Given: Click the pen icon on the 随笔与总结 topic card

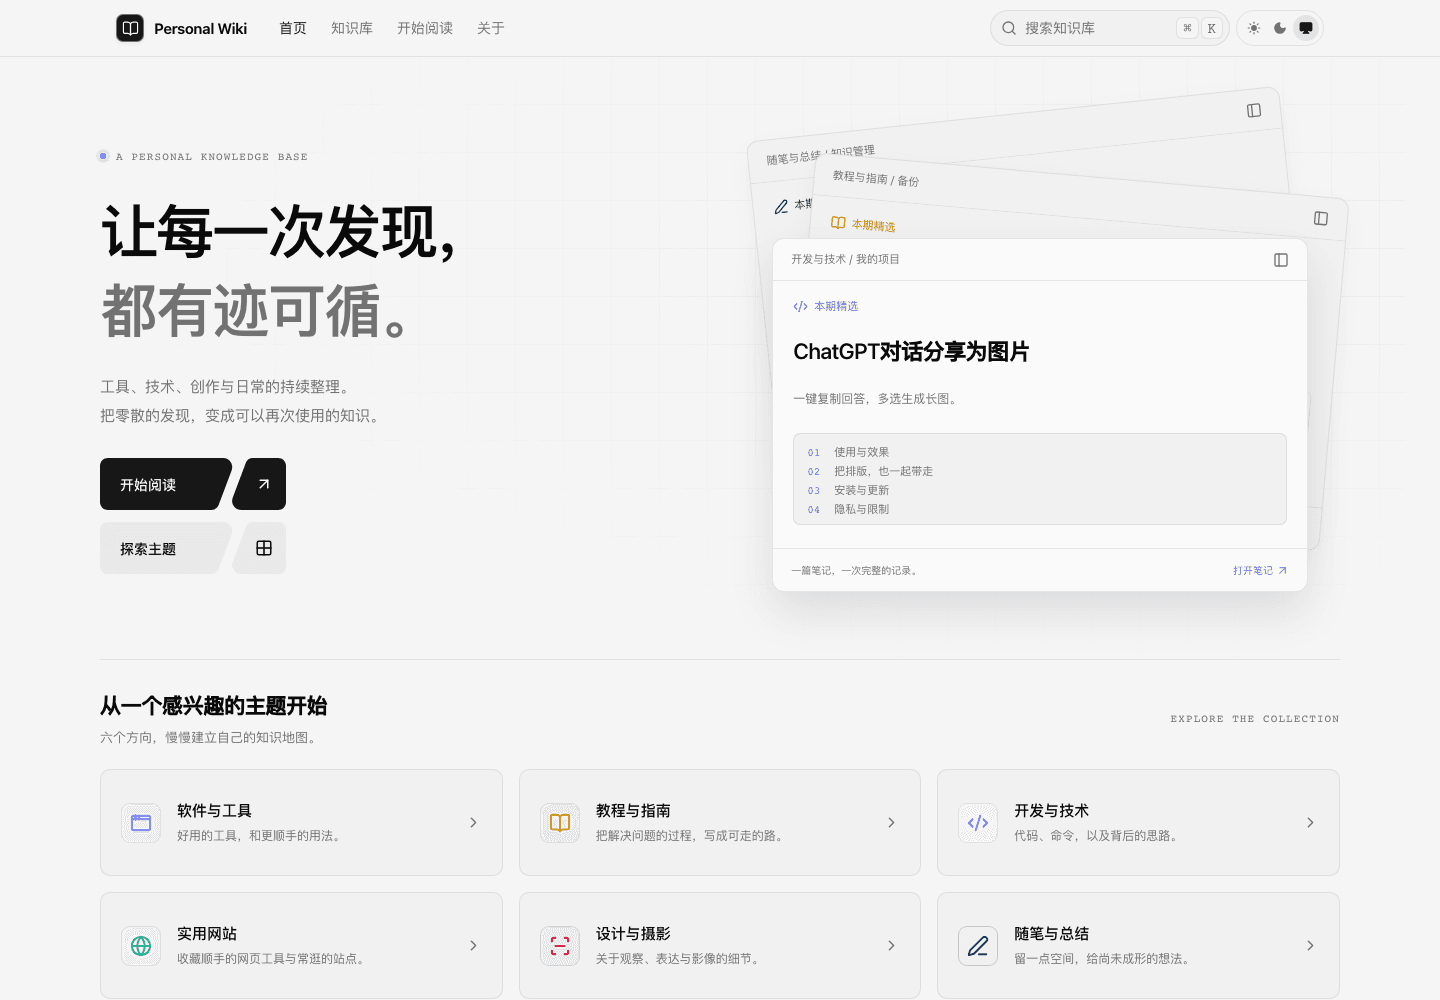Looking at the screenshot, I should click(x=978, y=946).
